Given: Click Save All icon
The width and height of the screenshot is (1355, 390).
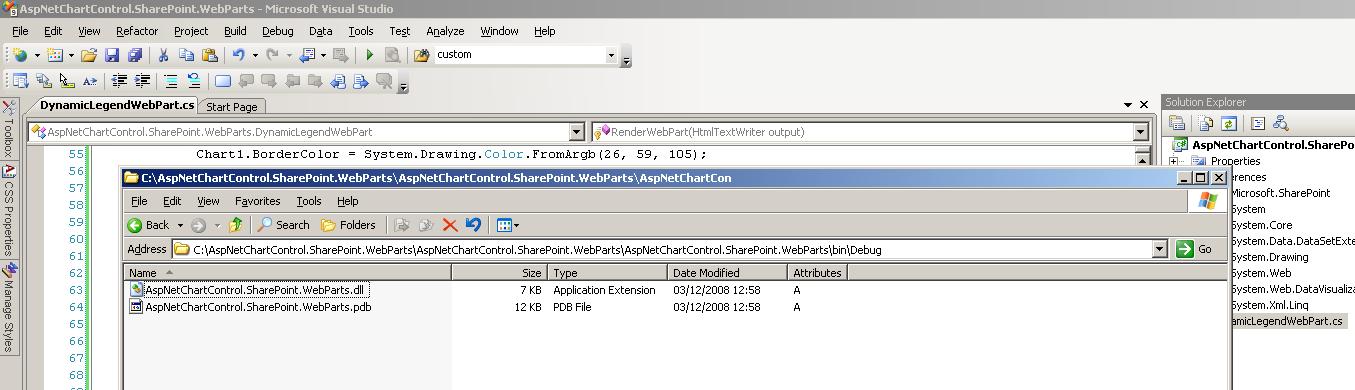Looking at the screenshot, I should 134,55.
